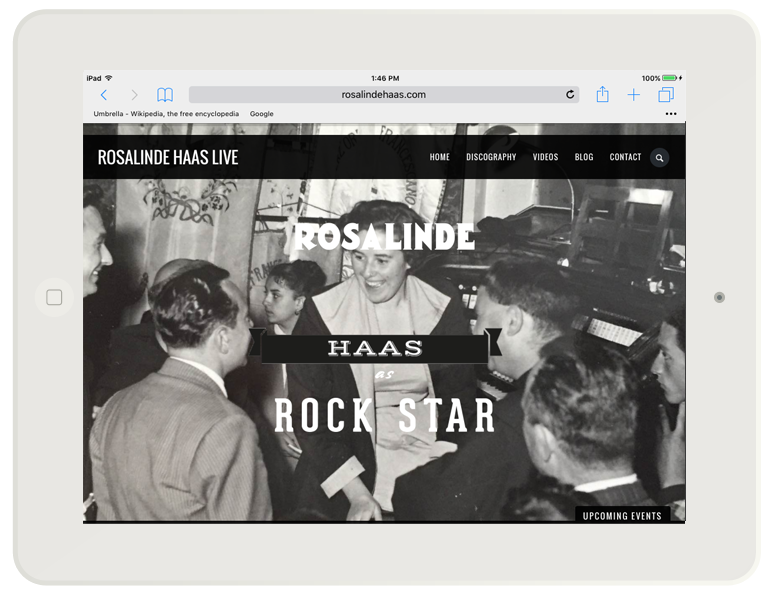Open the CONTACT page
Image resolution: width=769 pixels, height=590 pixels.
pyautogui.click(x=625, y=157)
